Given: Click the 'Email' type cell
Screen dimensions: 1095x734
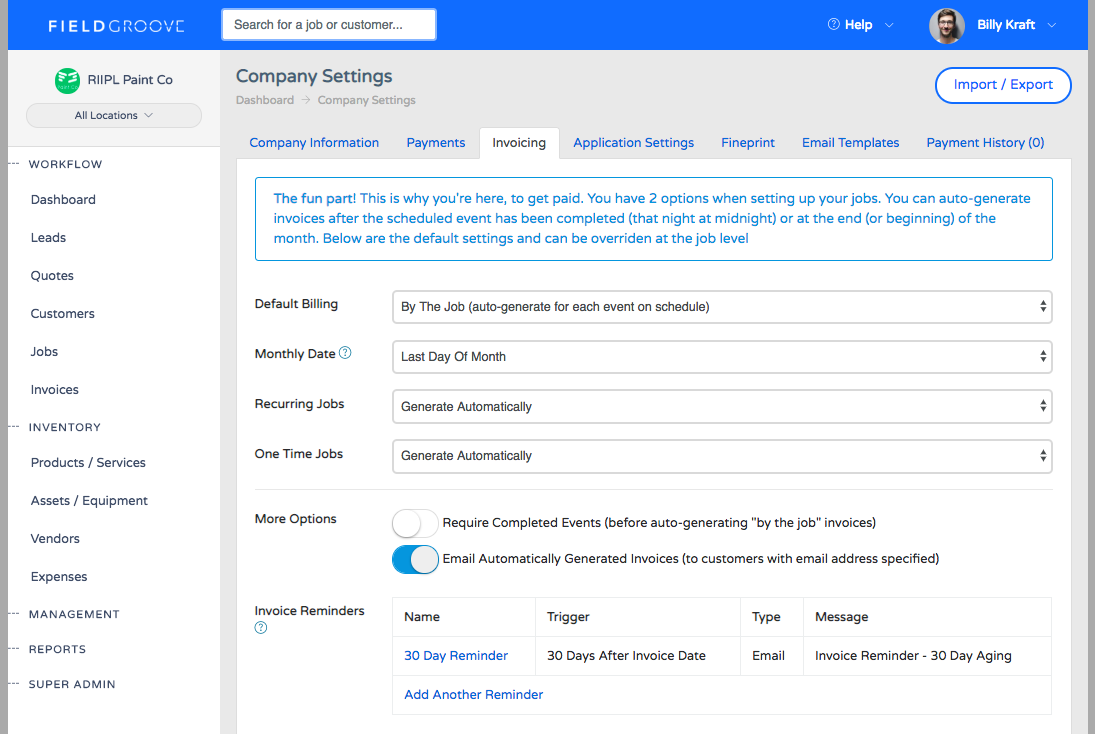Looking at the screenshot, I should [x=772, y=656].
